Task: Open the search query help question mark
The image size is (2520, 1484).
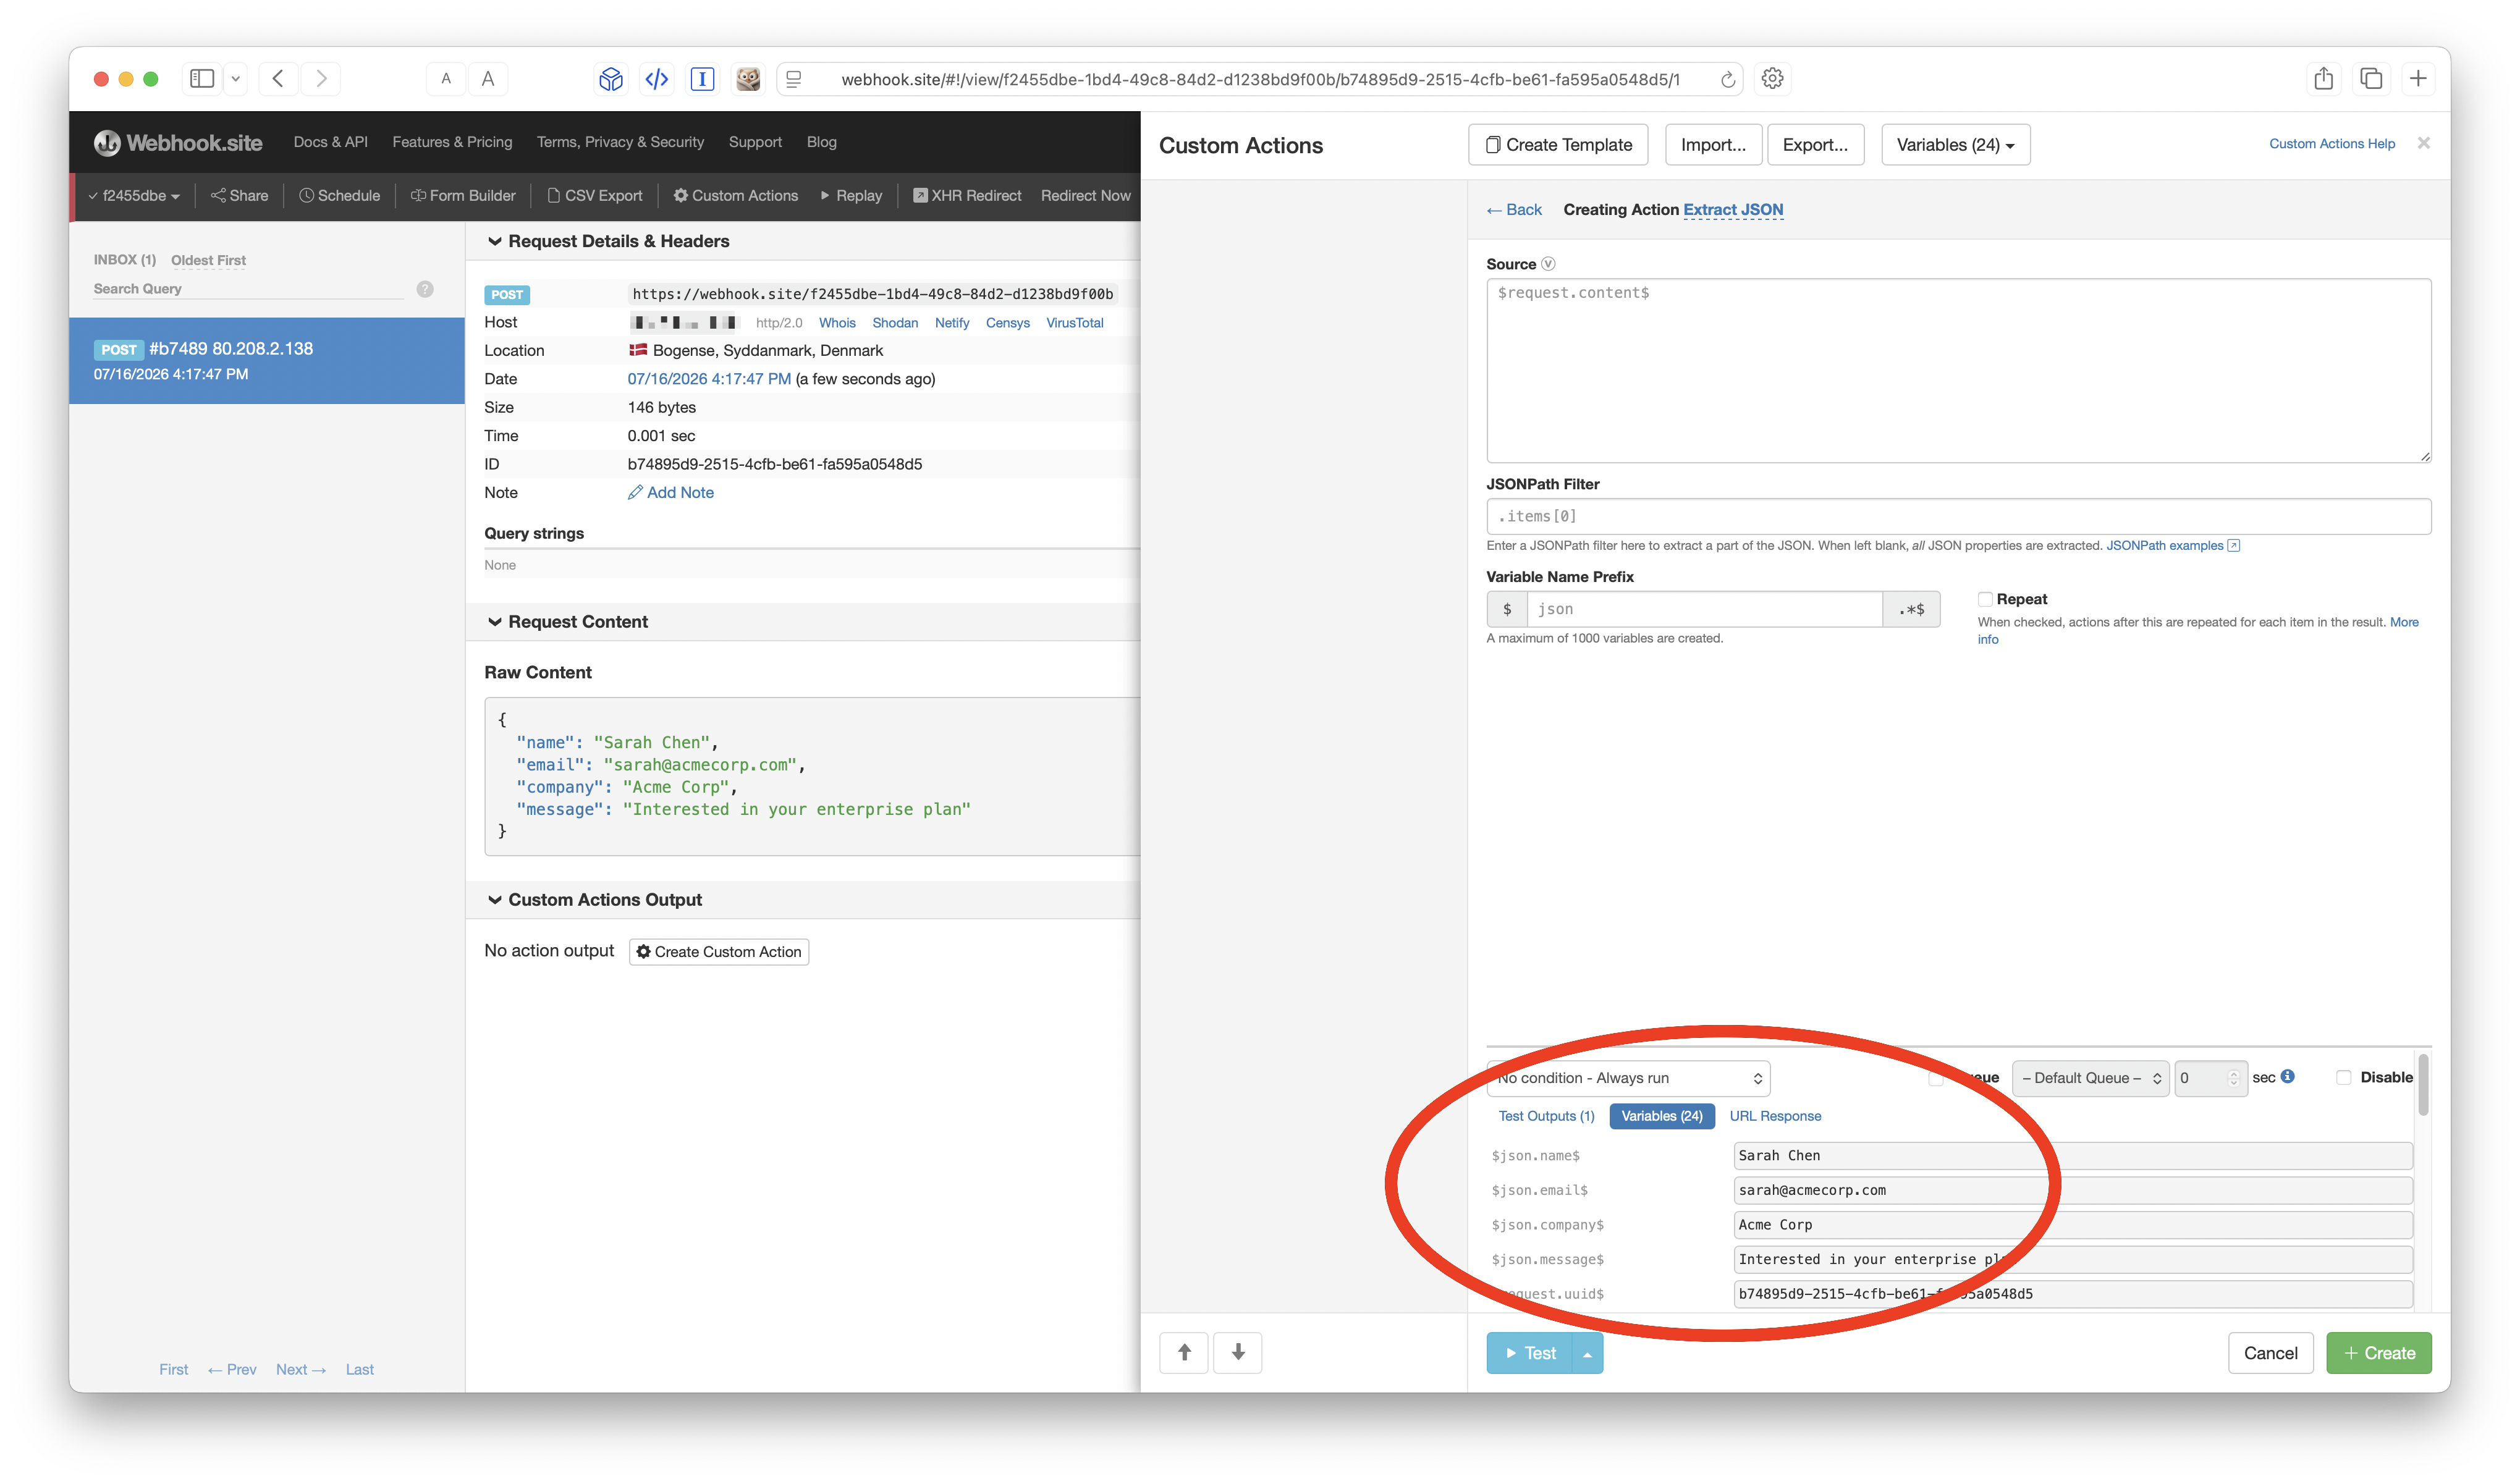Action: [425, 289]
